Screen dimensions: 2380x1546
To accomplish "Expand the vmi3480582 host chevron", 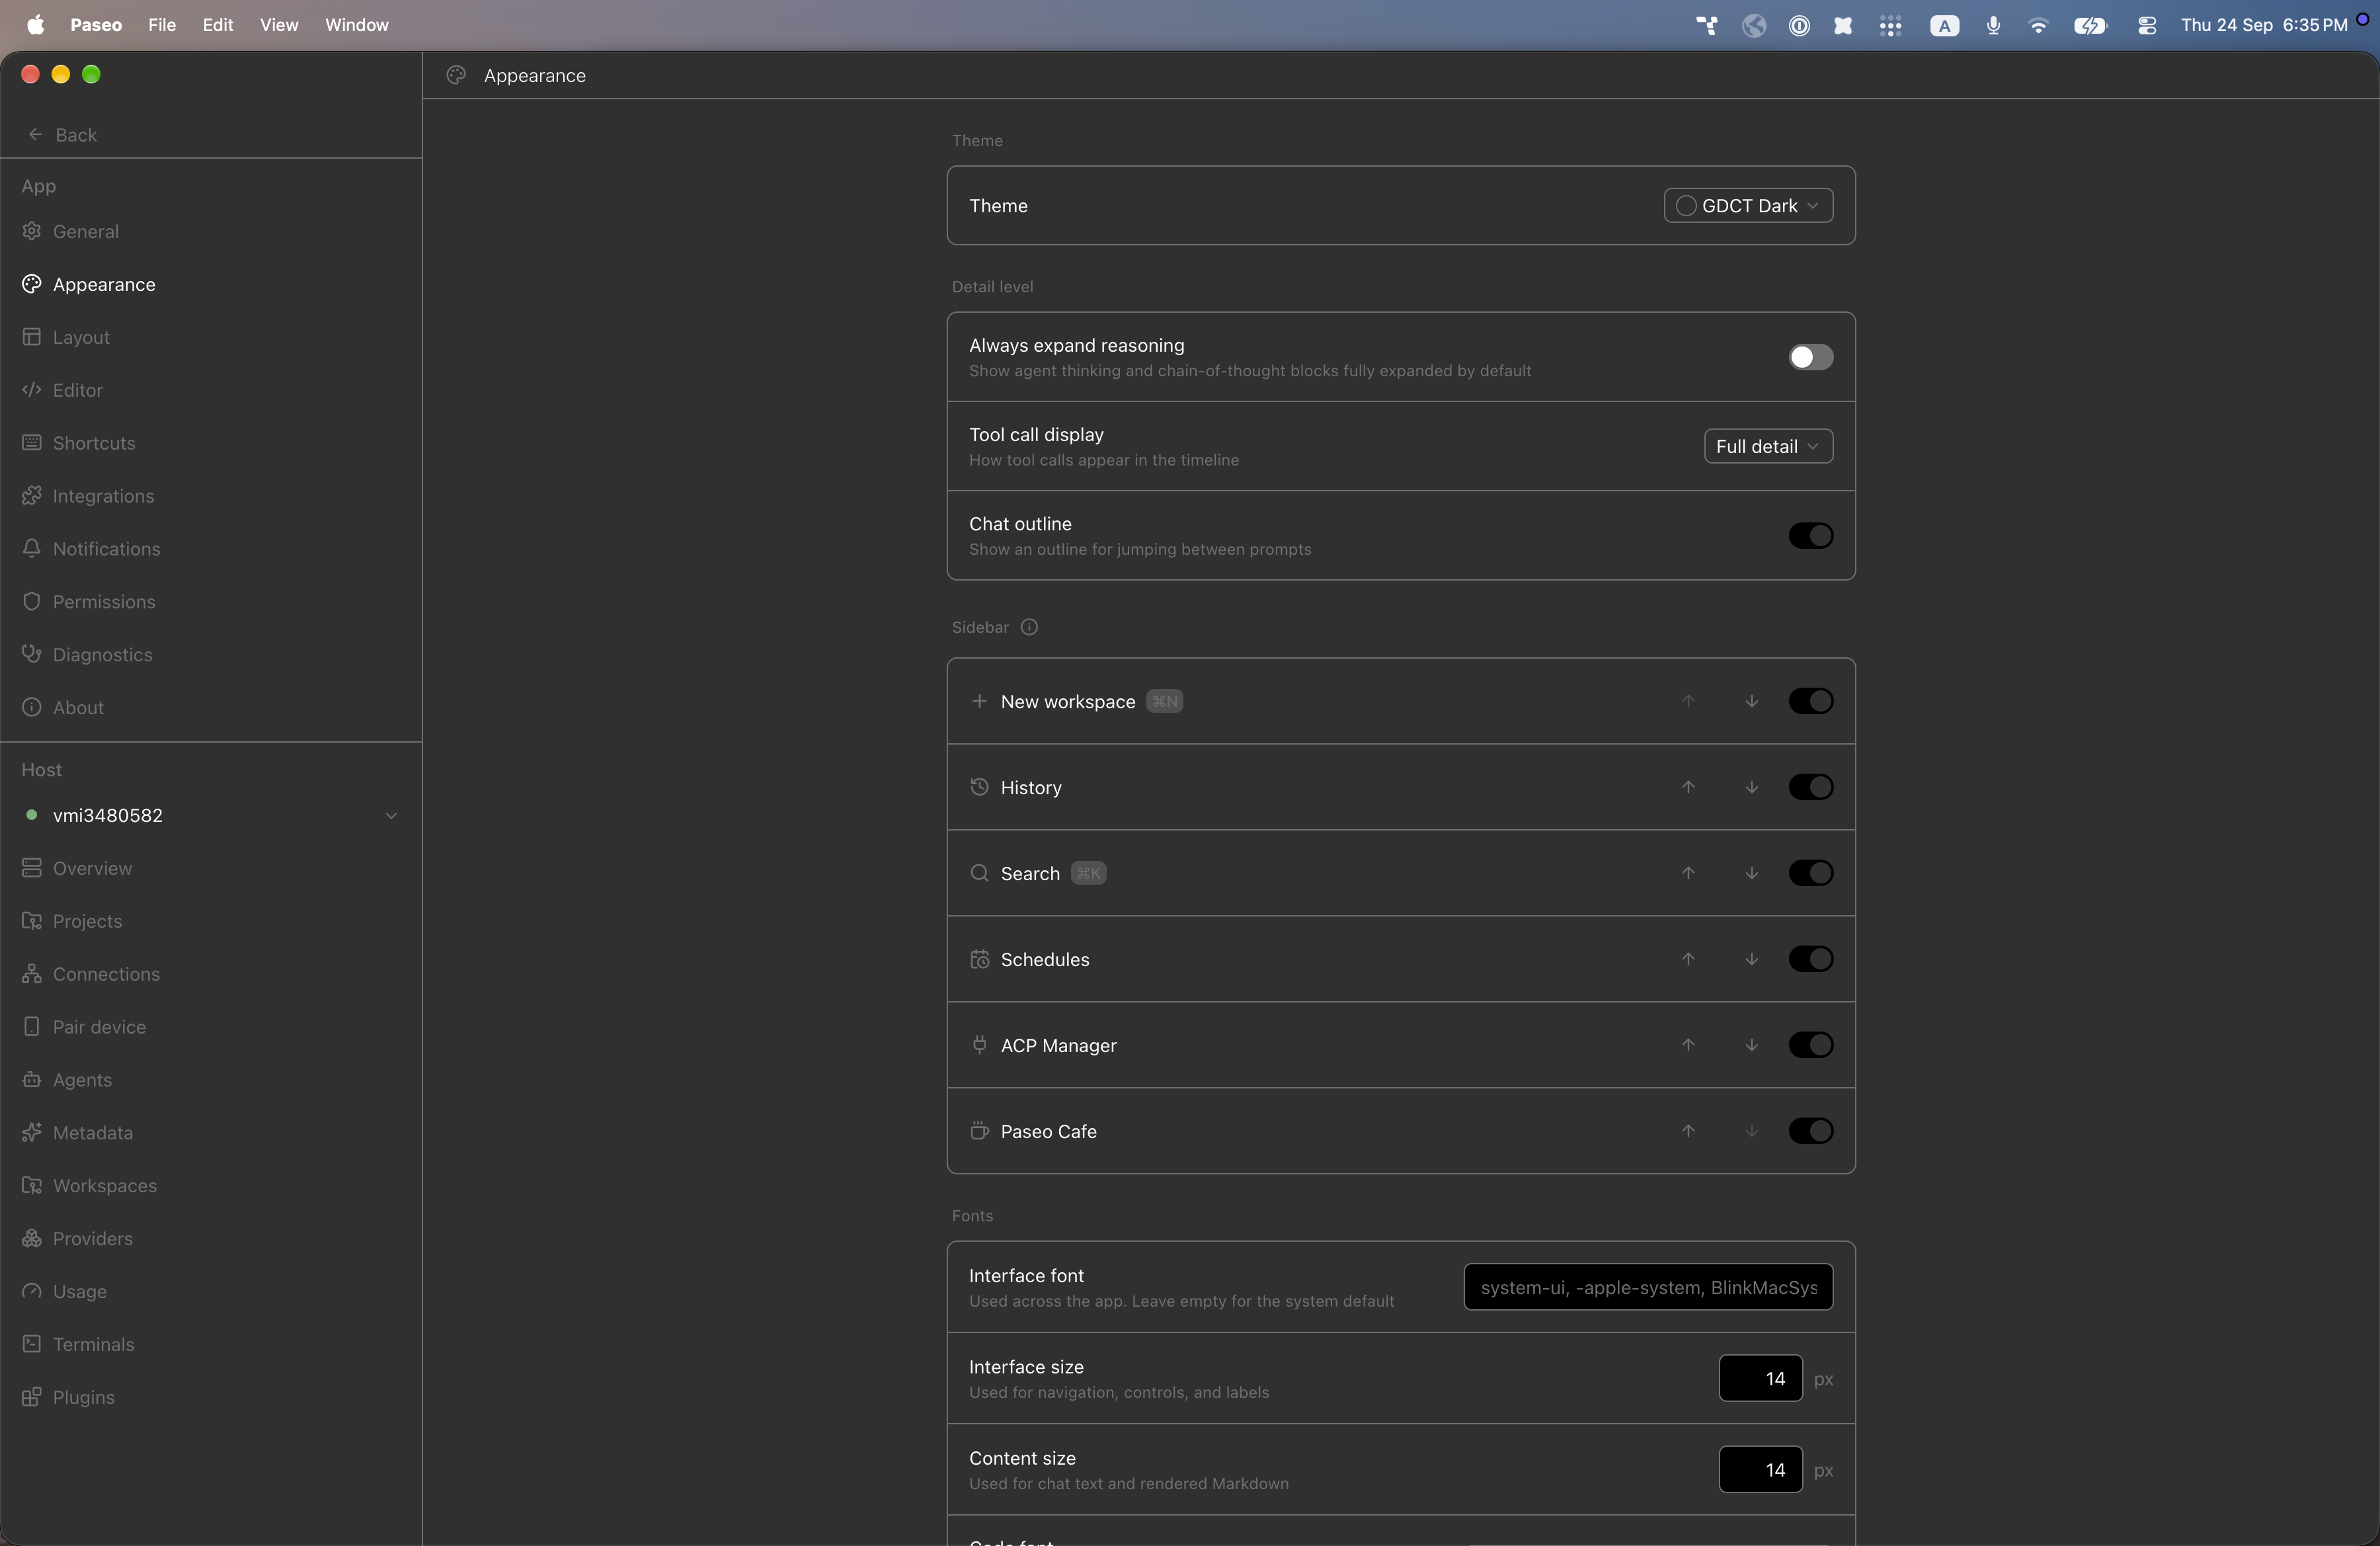I will (x=391, y=816).
